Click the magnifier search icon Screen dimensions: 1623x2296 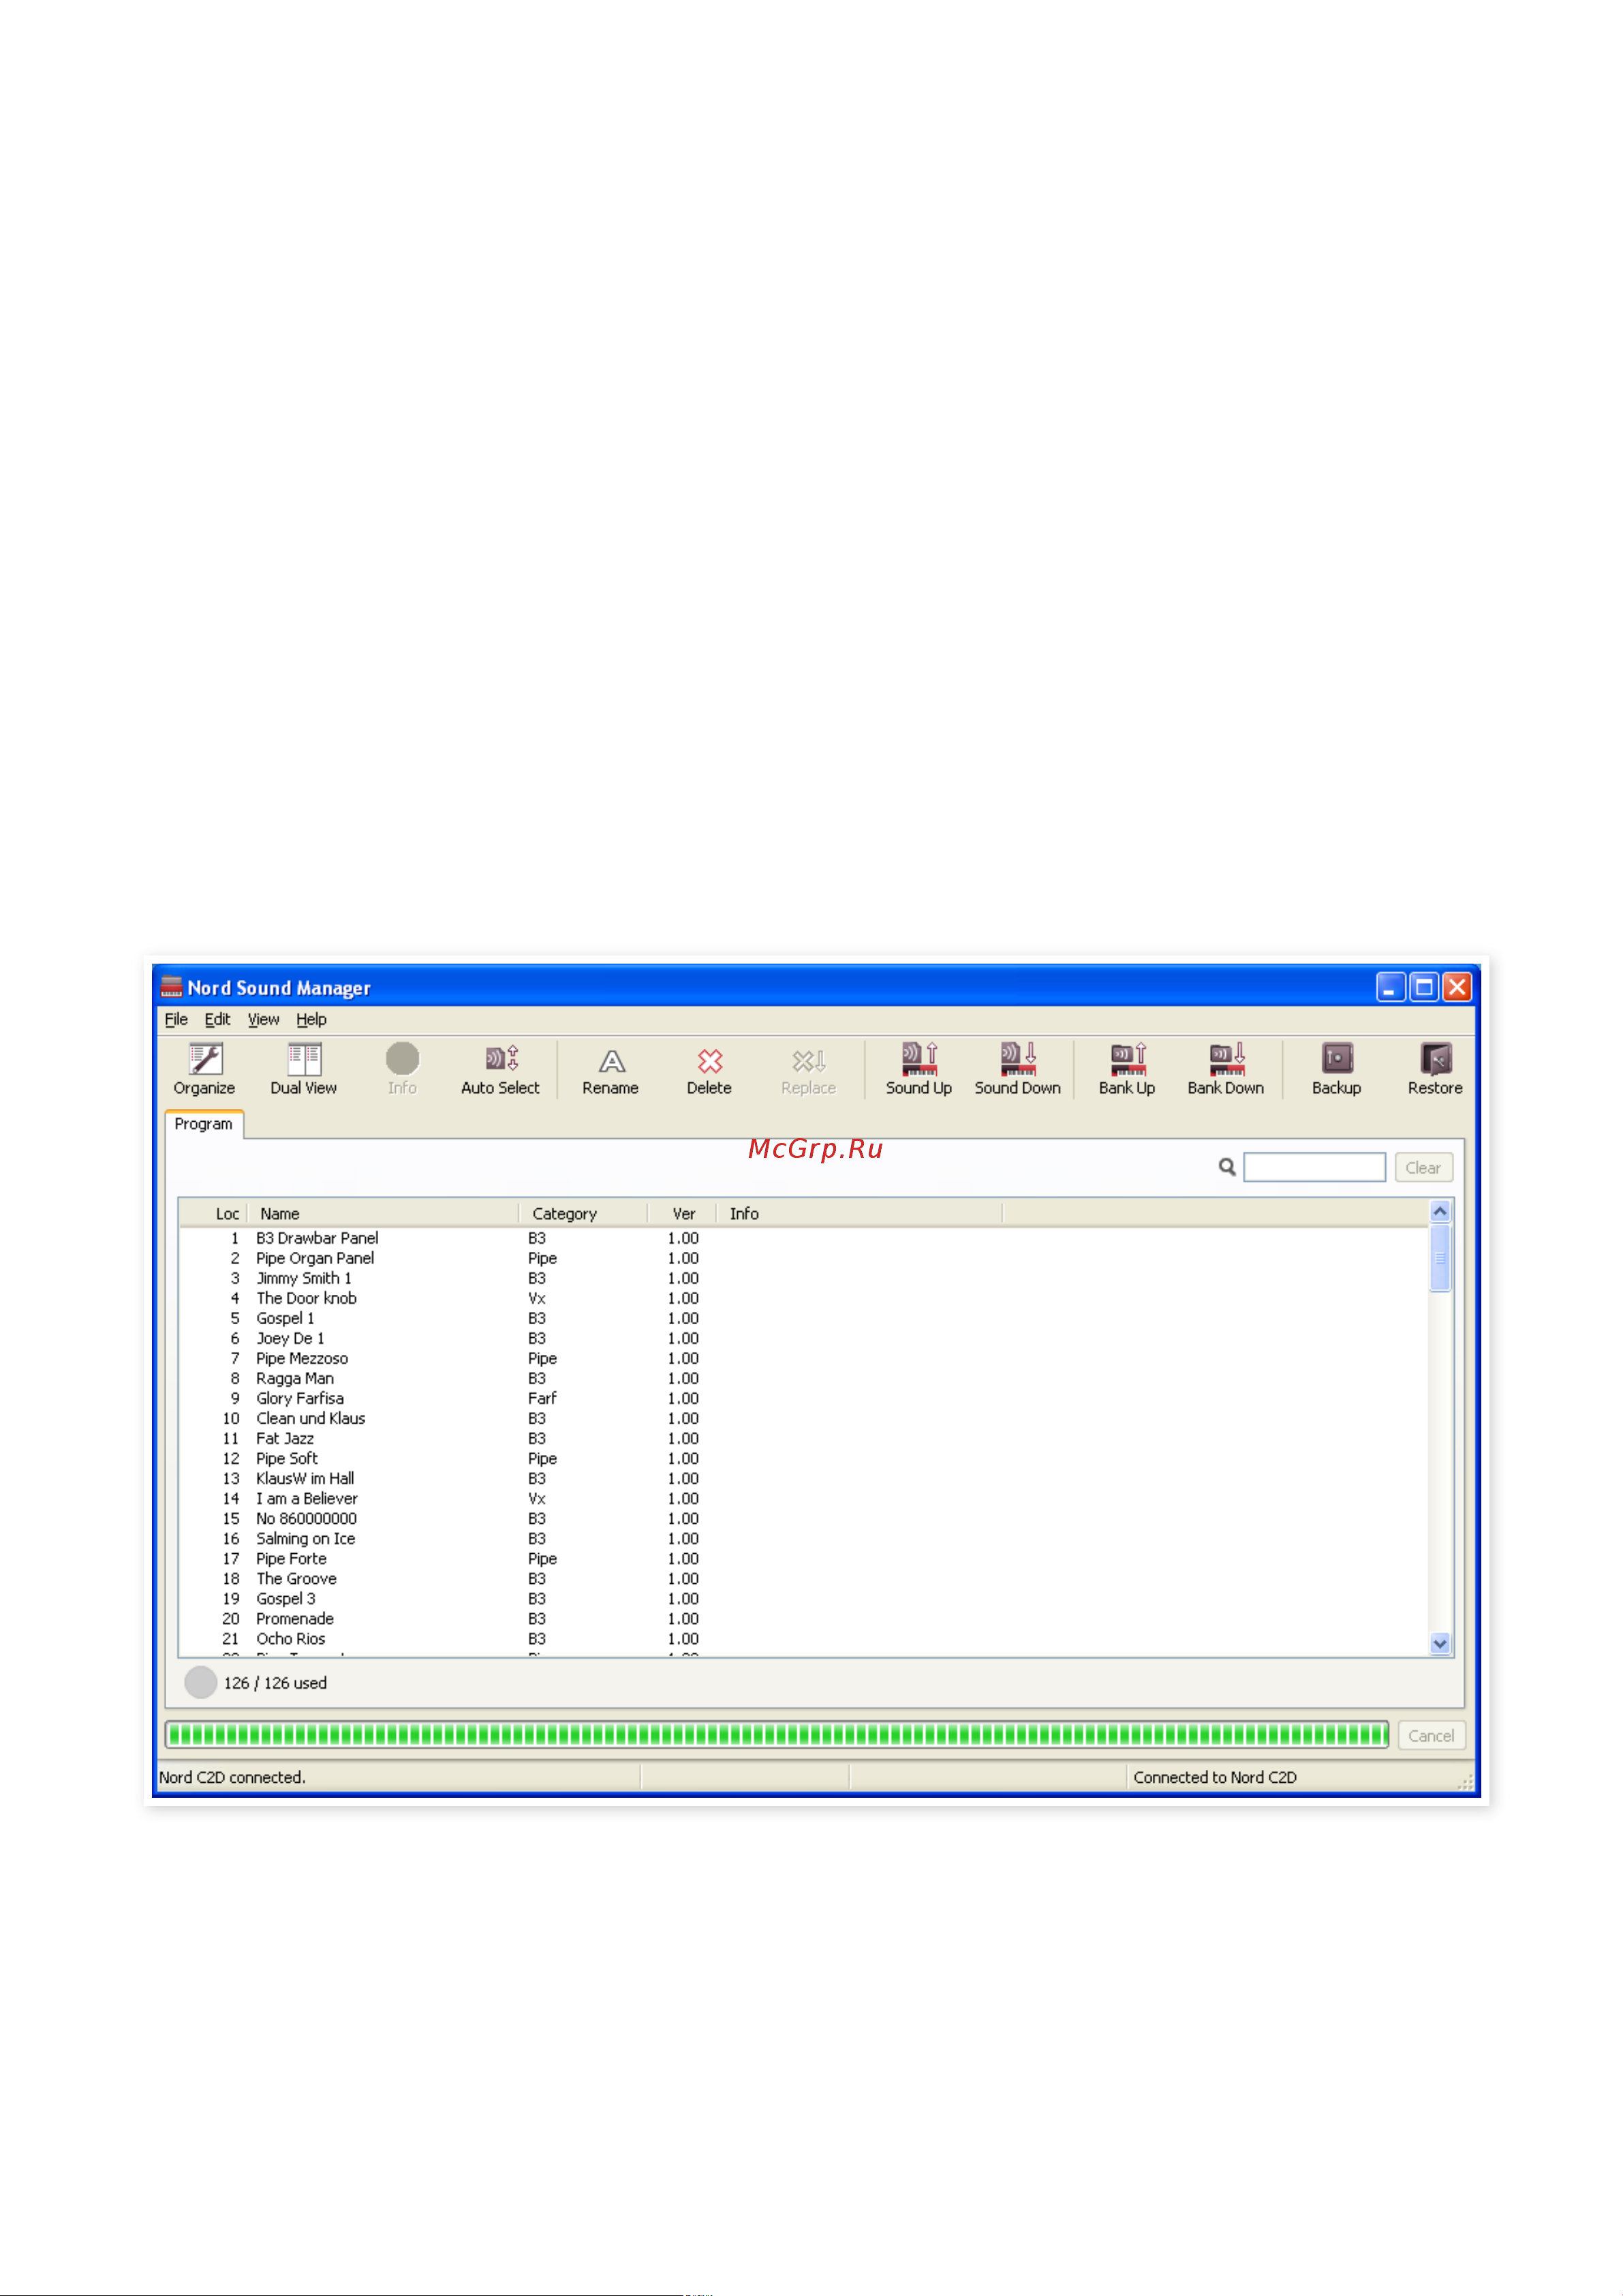[1227, 1167]
